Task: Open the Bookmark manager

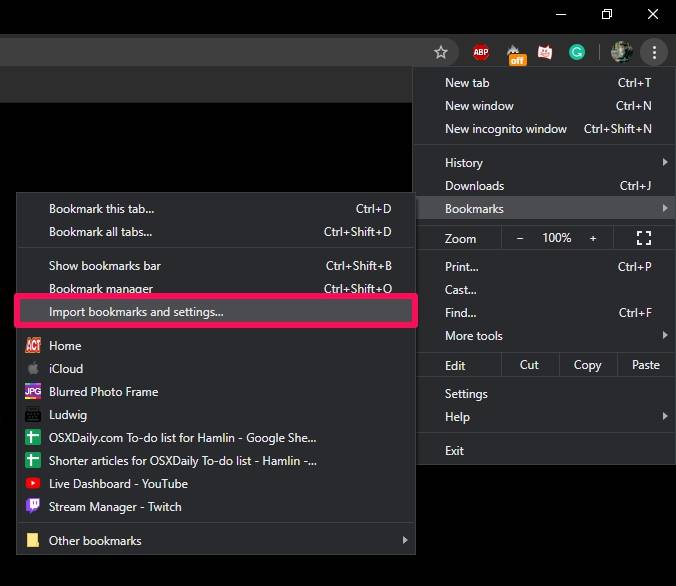Action: point(216,288)
